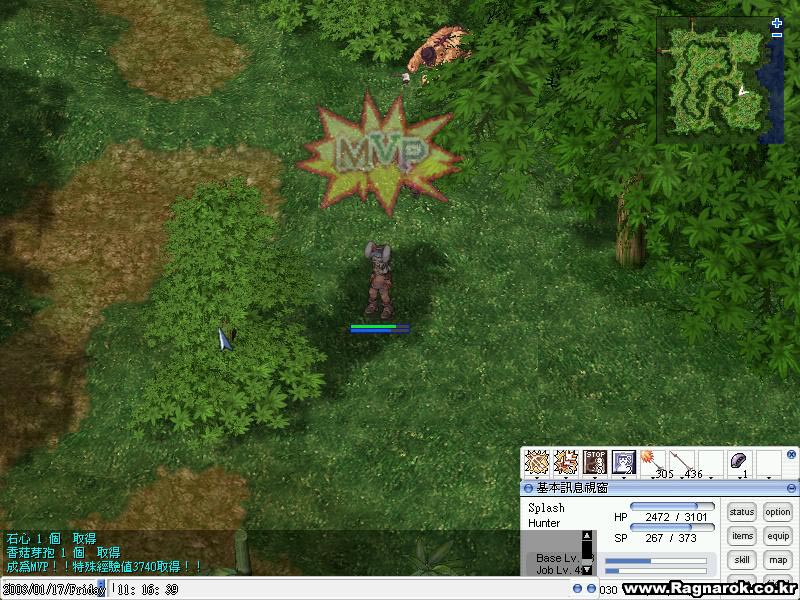
Task: Select the plain arrow item with count 436
Action: 682,462
